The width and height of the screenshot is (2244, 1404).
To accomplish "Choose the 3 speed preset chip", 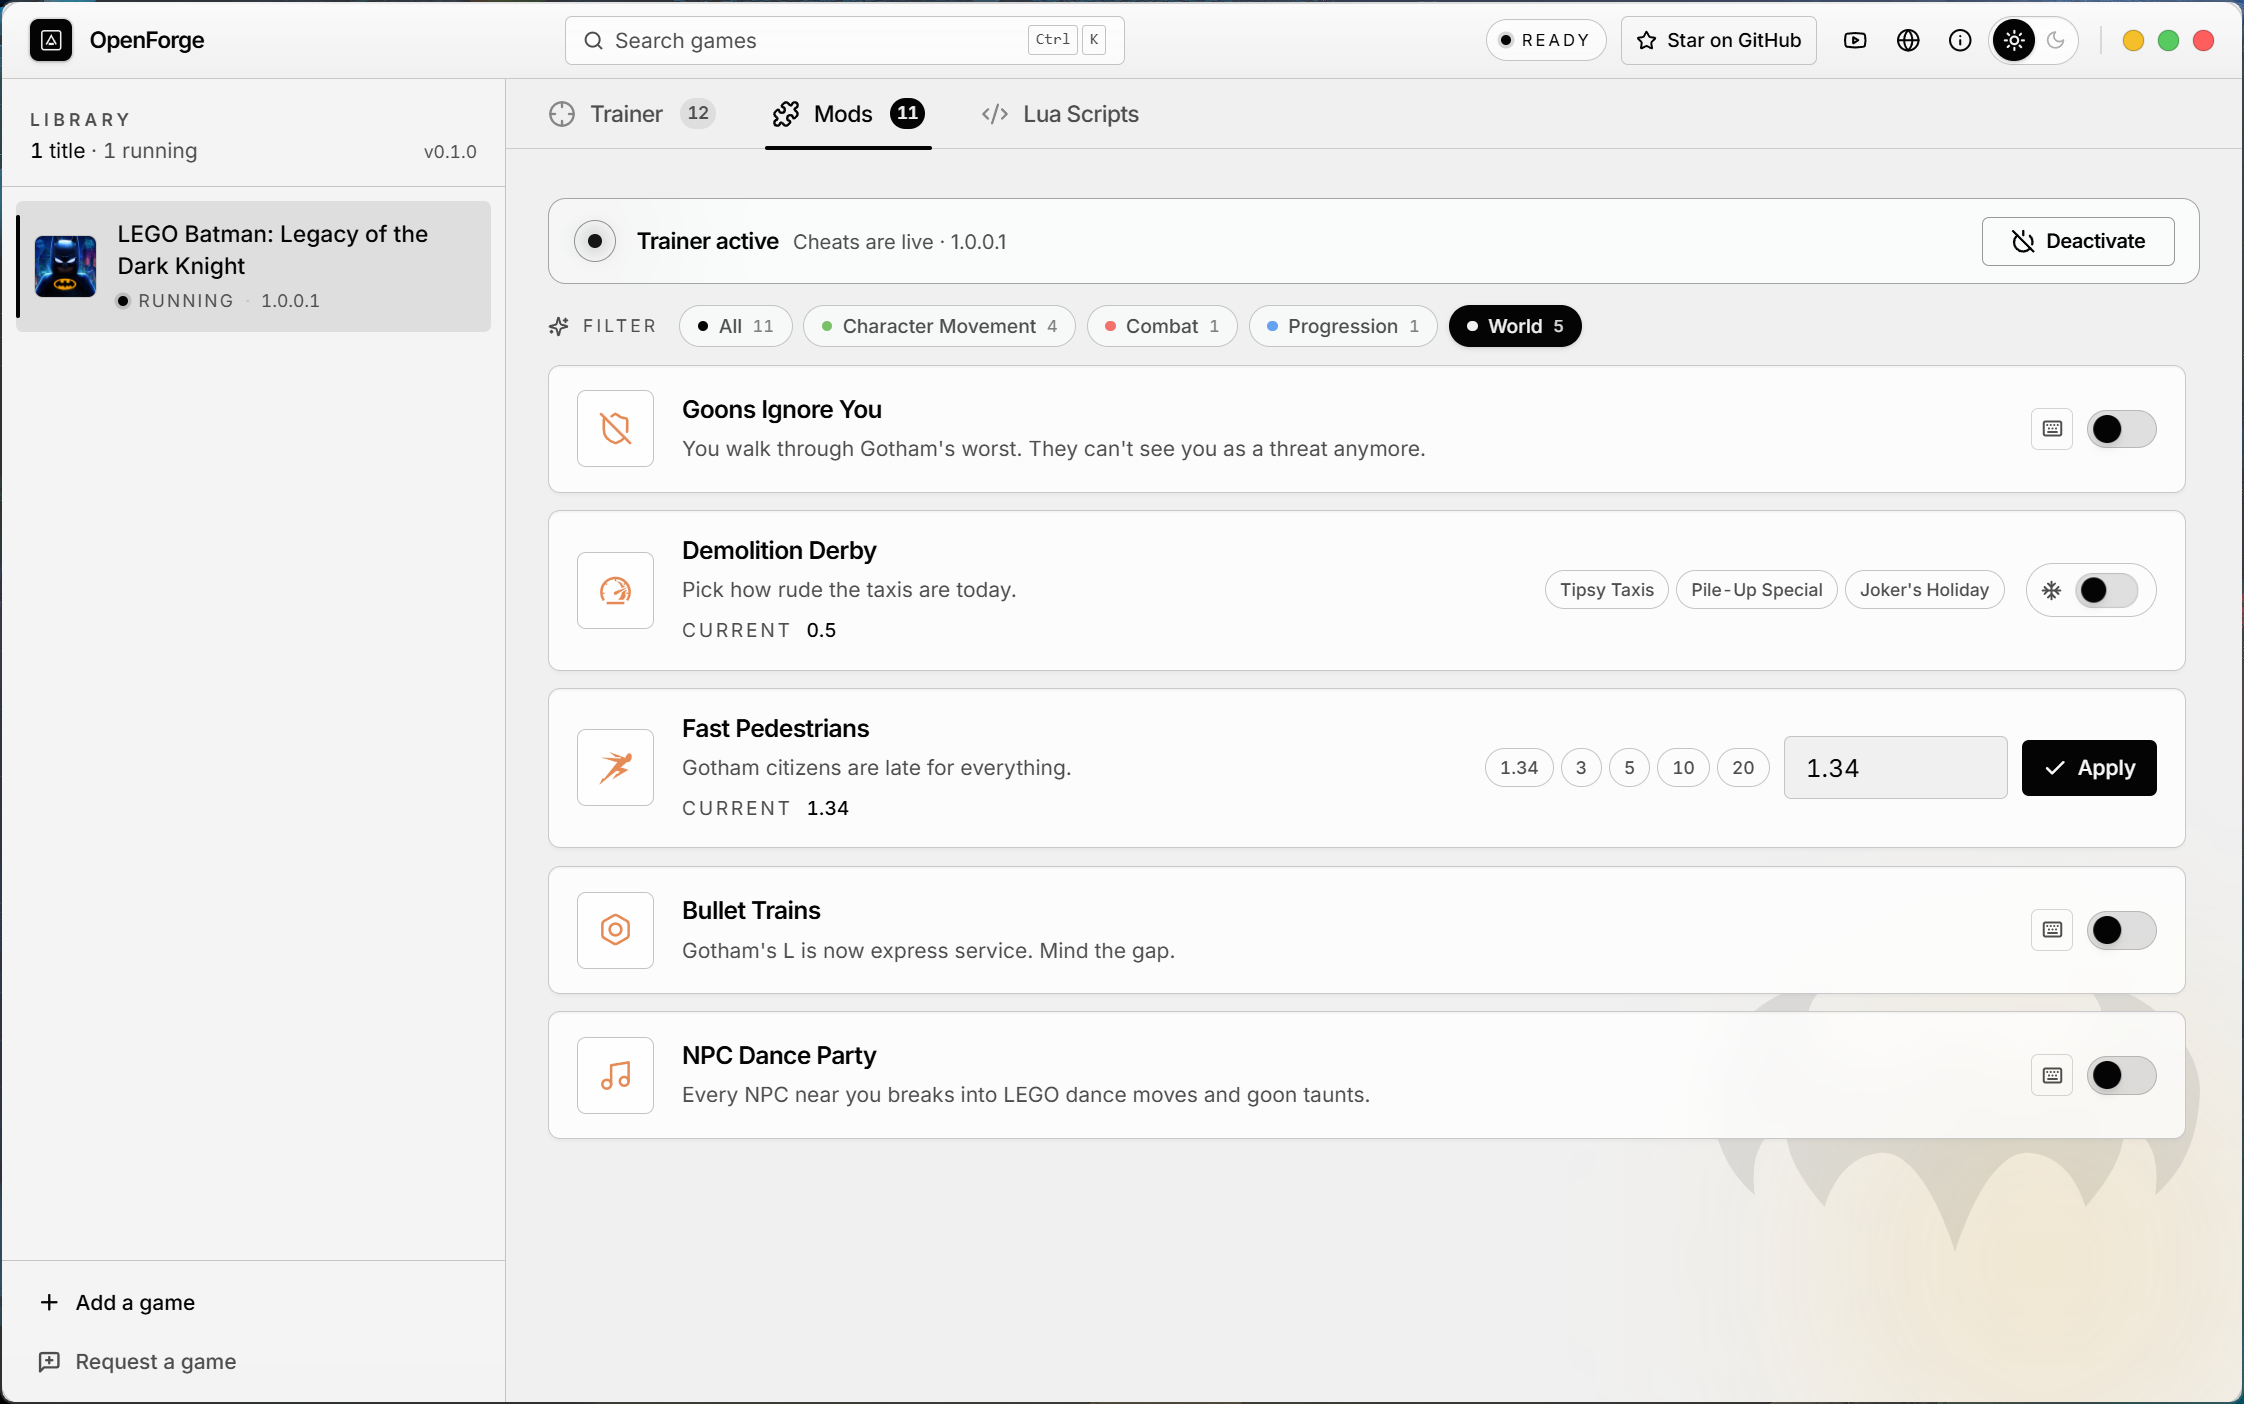I will 1581,768.
